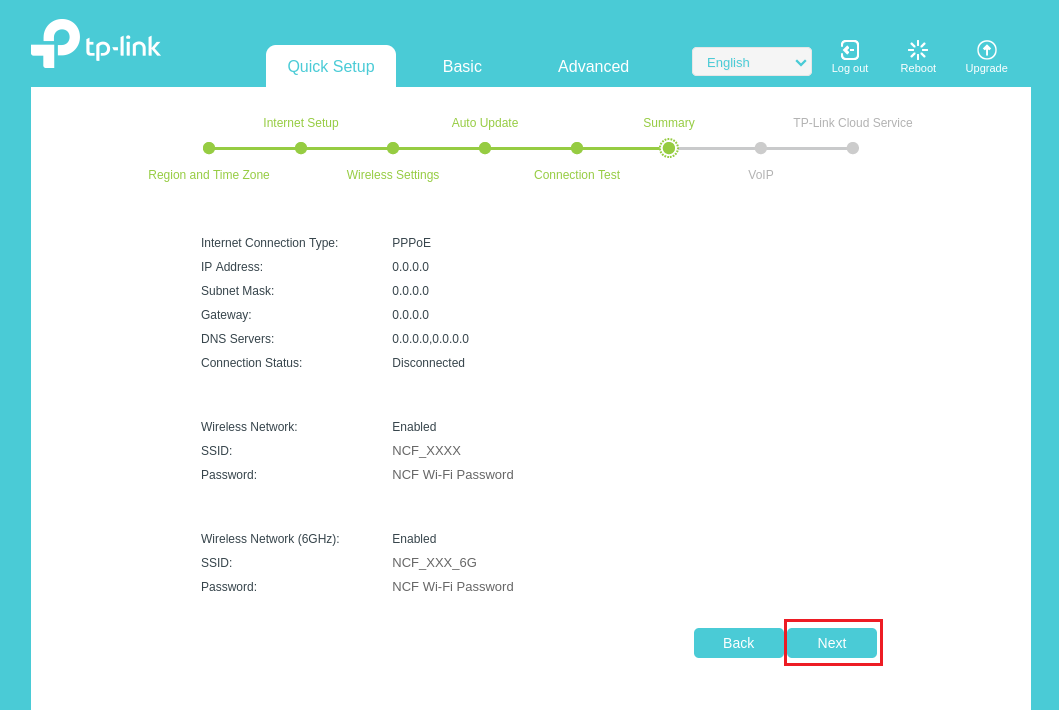1059x710 pixels.
Task: Click the Wireless Settings step label
Action: pos(393,175)
